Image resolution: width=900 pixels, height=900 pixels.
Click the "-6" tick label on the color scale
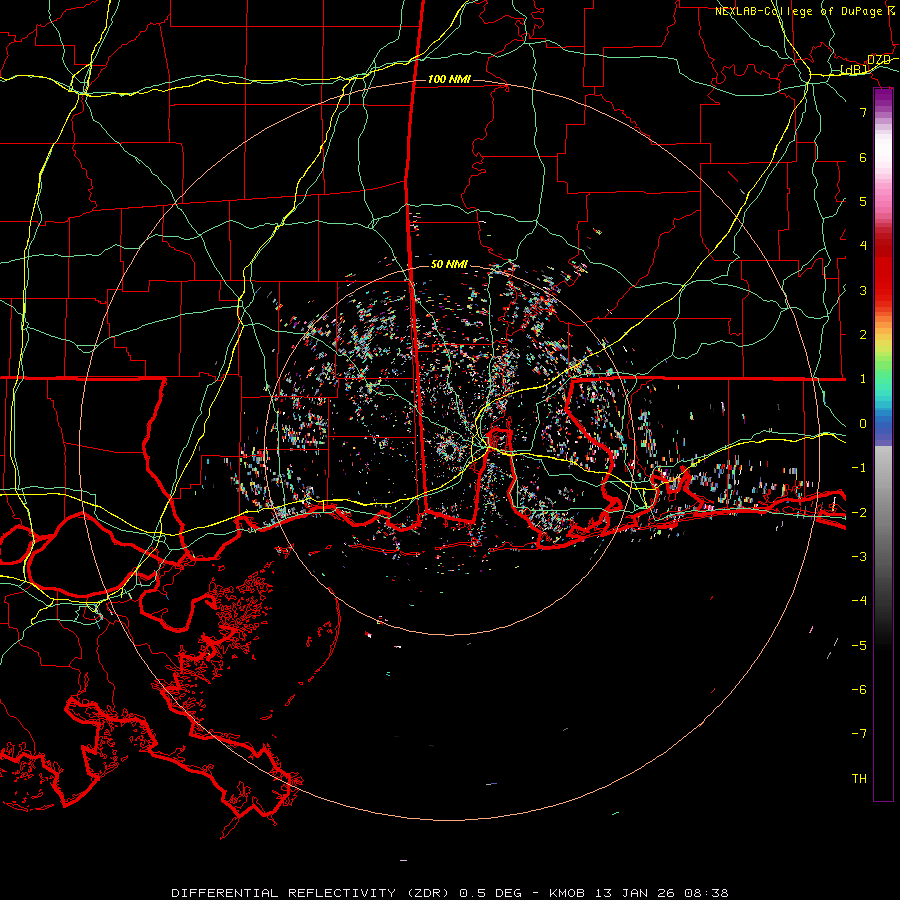pyautogui.click(x=859, y=689)
